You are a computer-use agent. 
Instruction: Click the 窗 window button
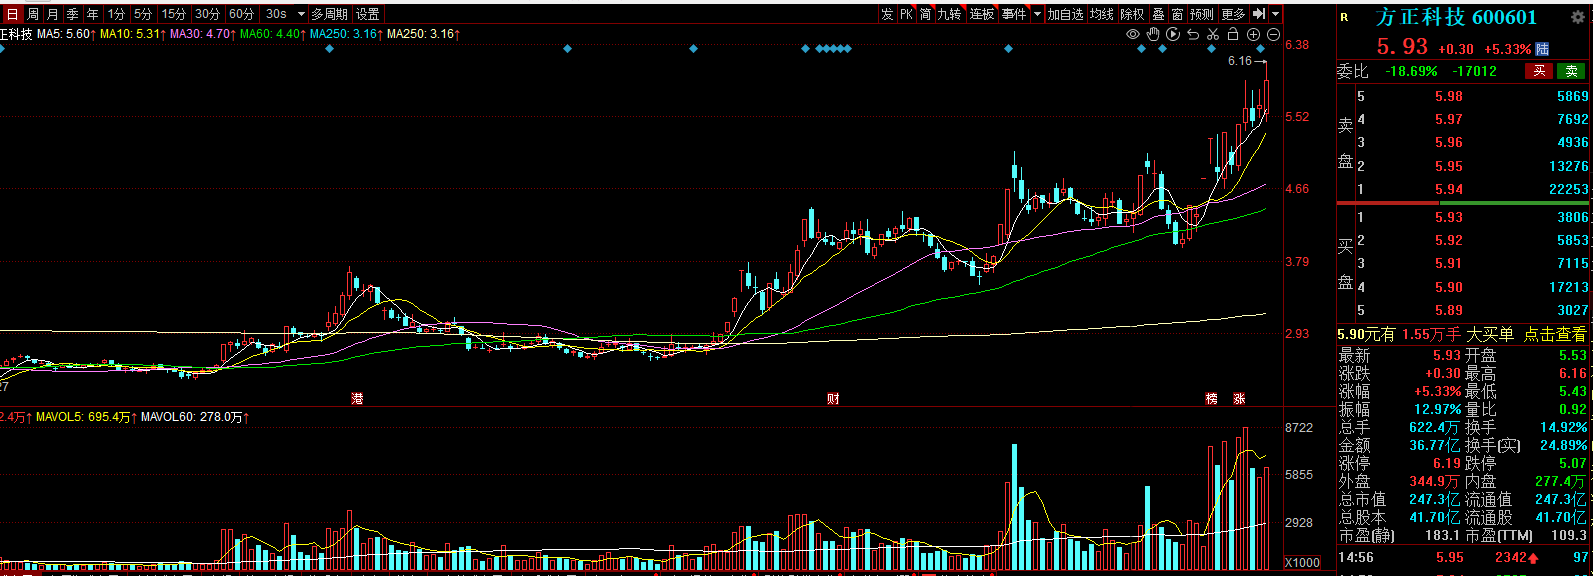coord(1178,14)
